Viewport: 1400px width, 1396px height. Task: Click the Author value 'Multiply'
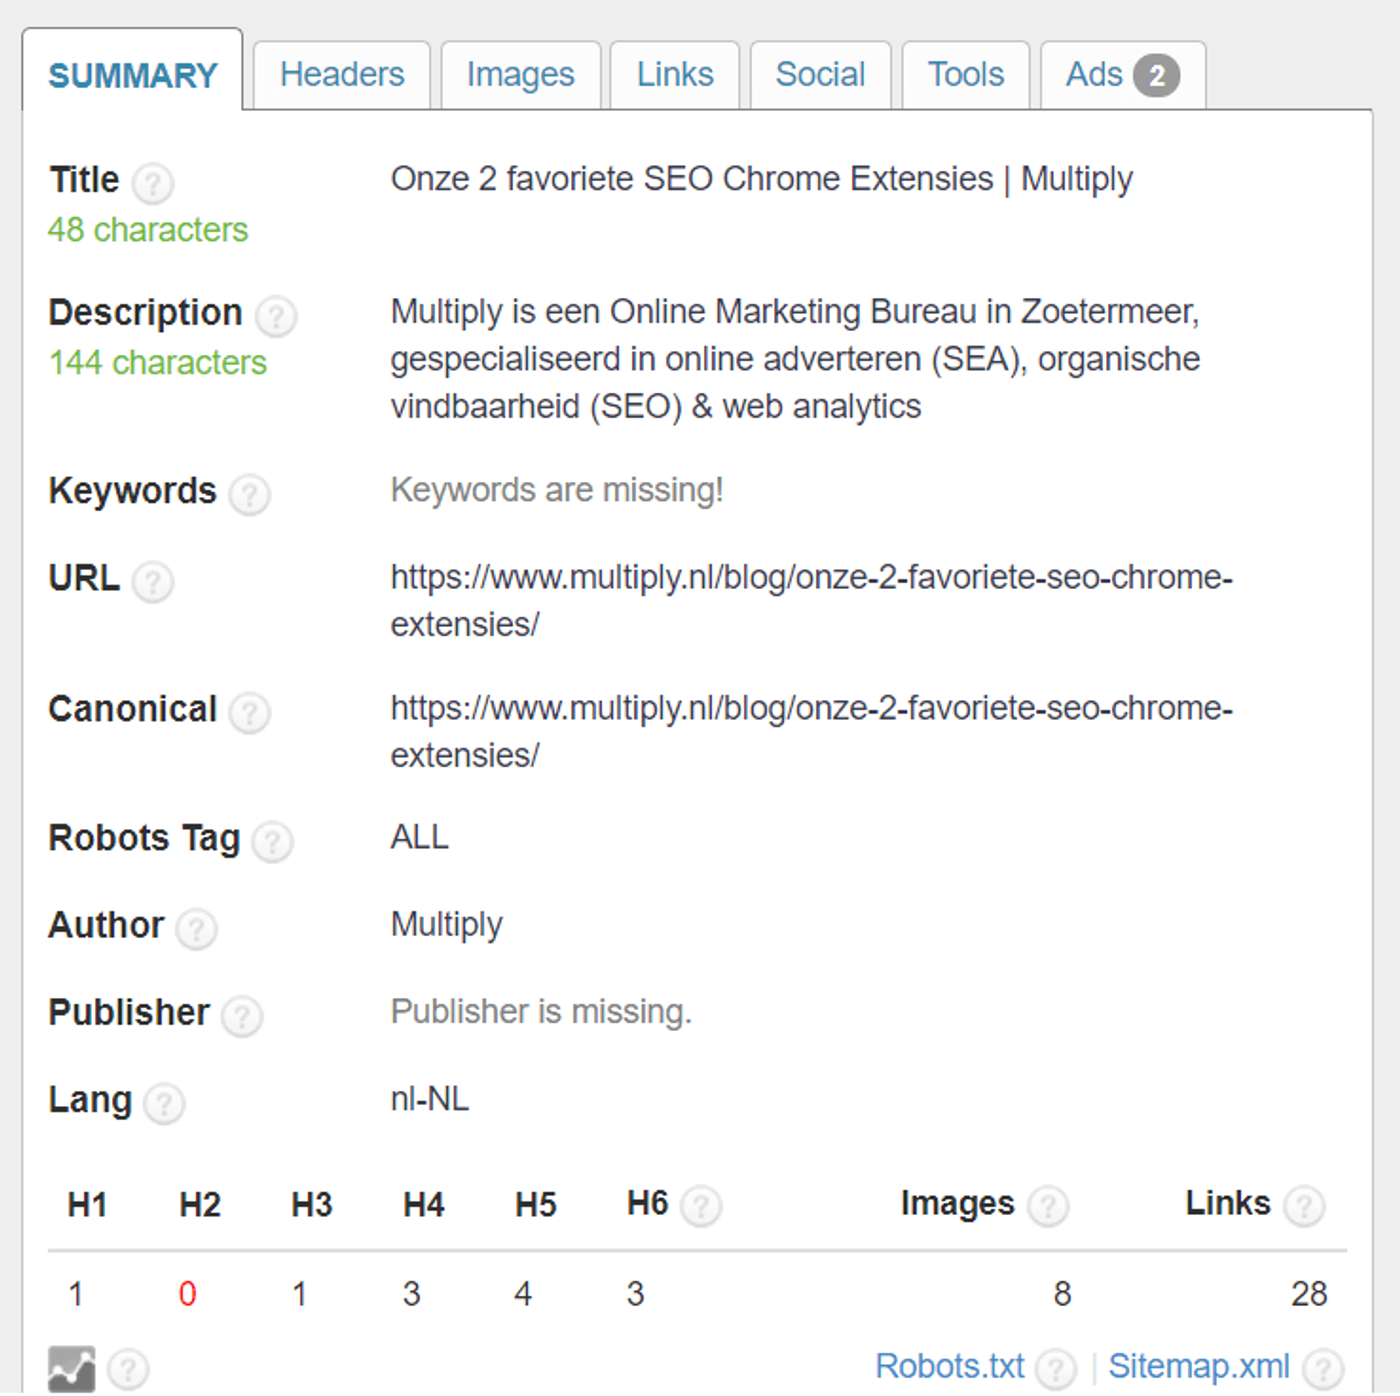pos(446,925)
